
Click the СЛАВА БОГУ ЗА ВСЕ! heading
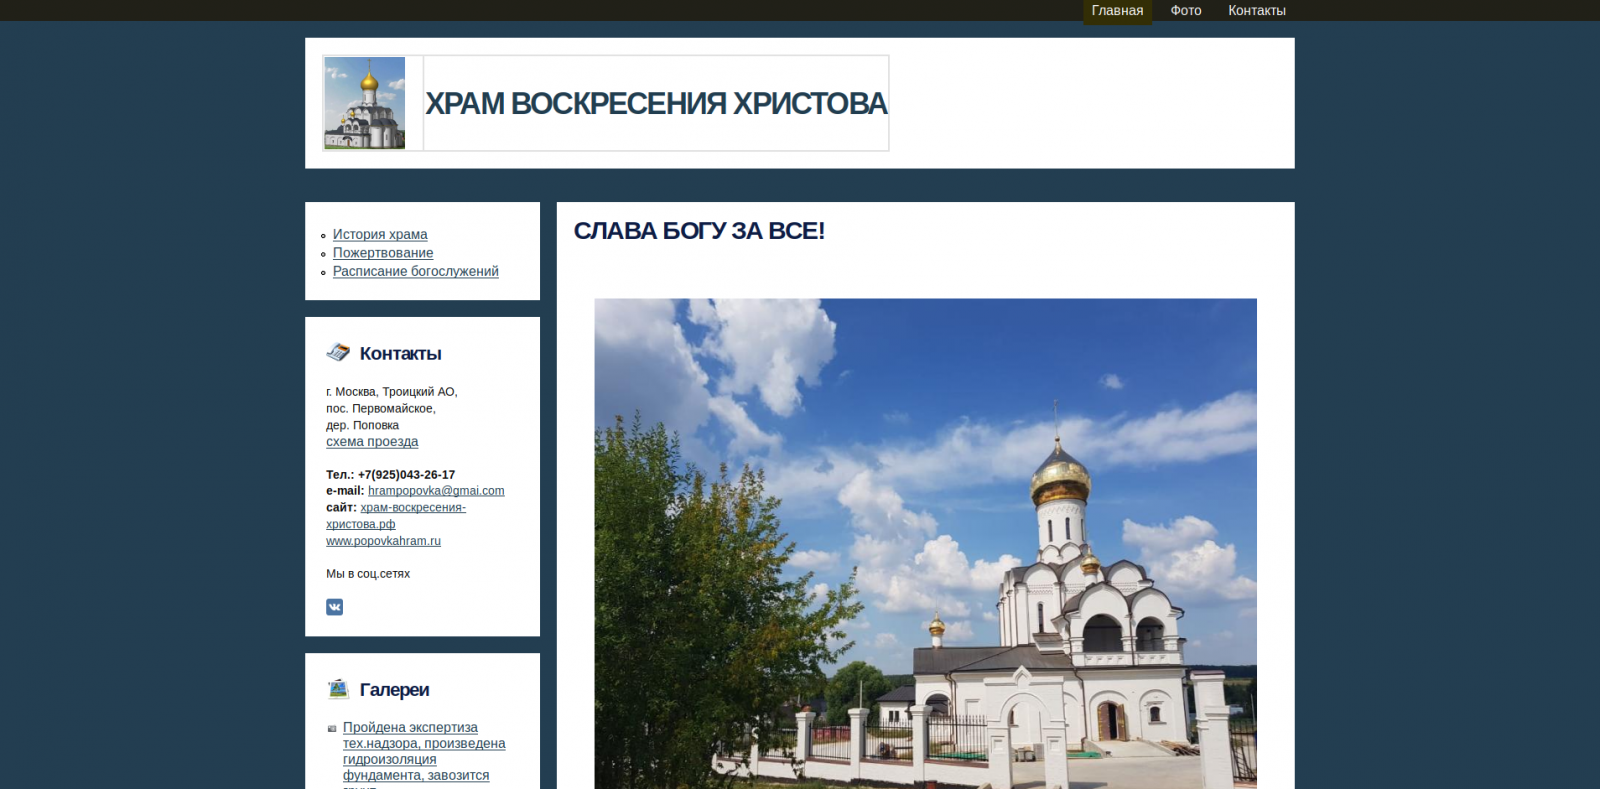(699, 231)
